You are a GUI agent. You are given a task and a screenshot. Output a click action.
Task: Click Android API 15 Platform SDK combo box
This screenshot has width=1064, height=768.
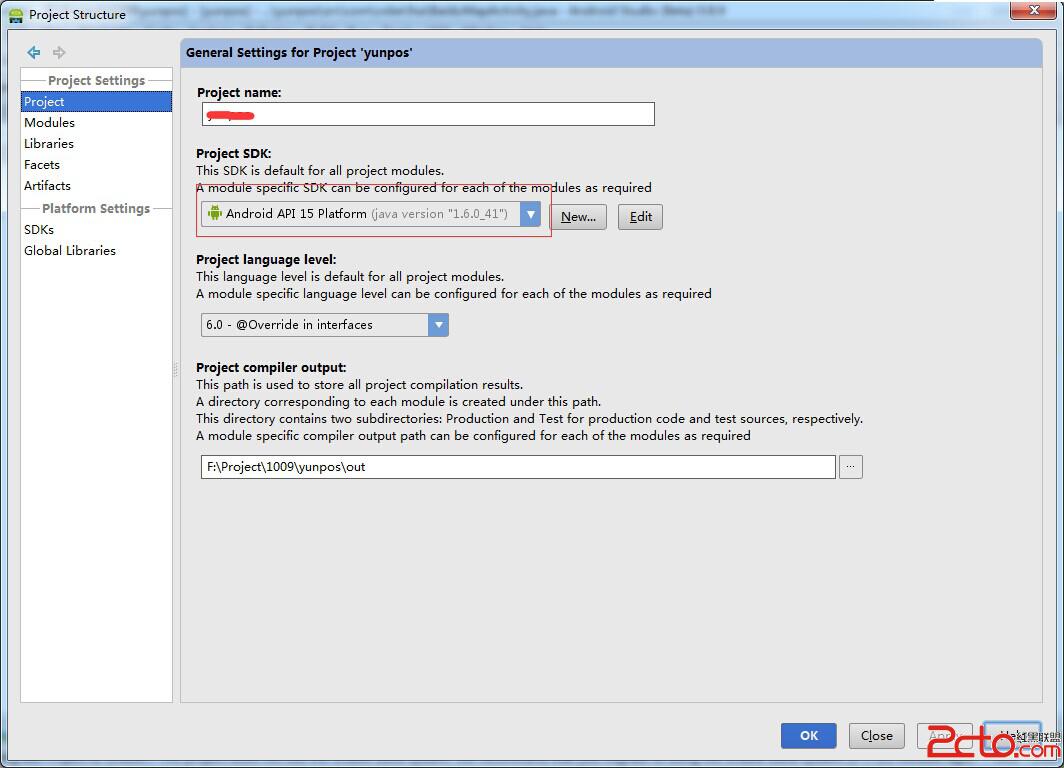coord(370,214)
